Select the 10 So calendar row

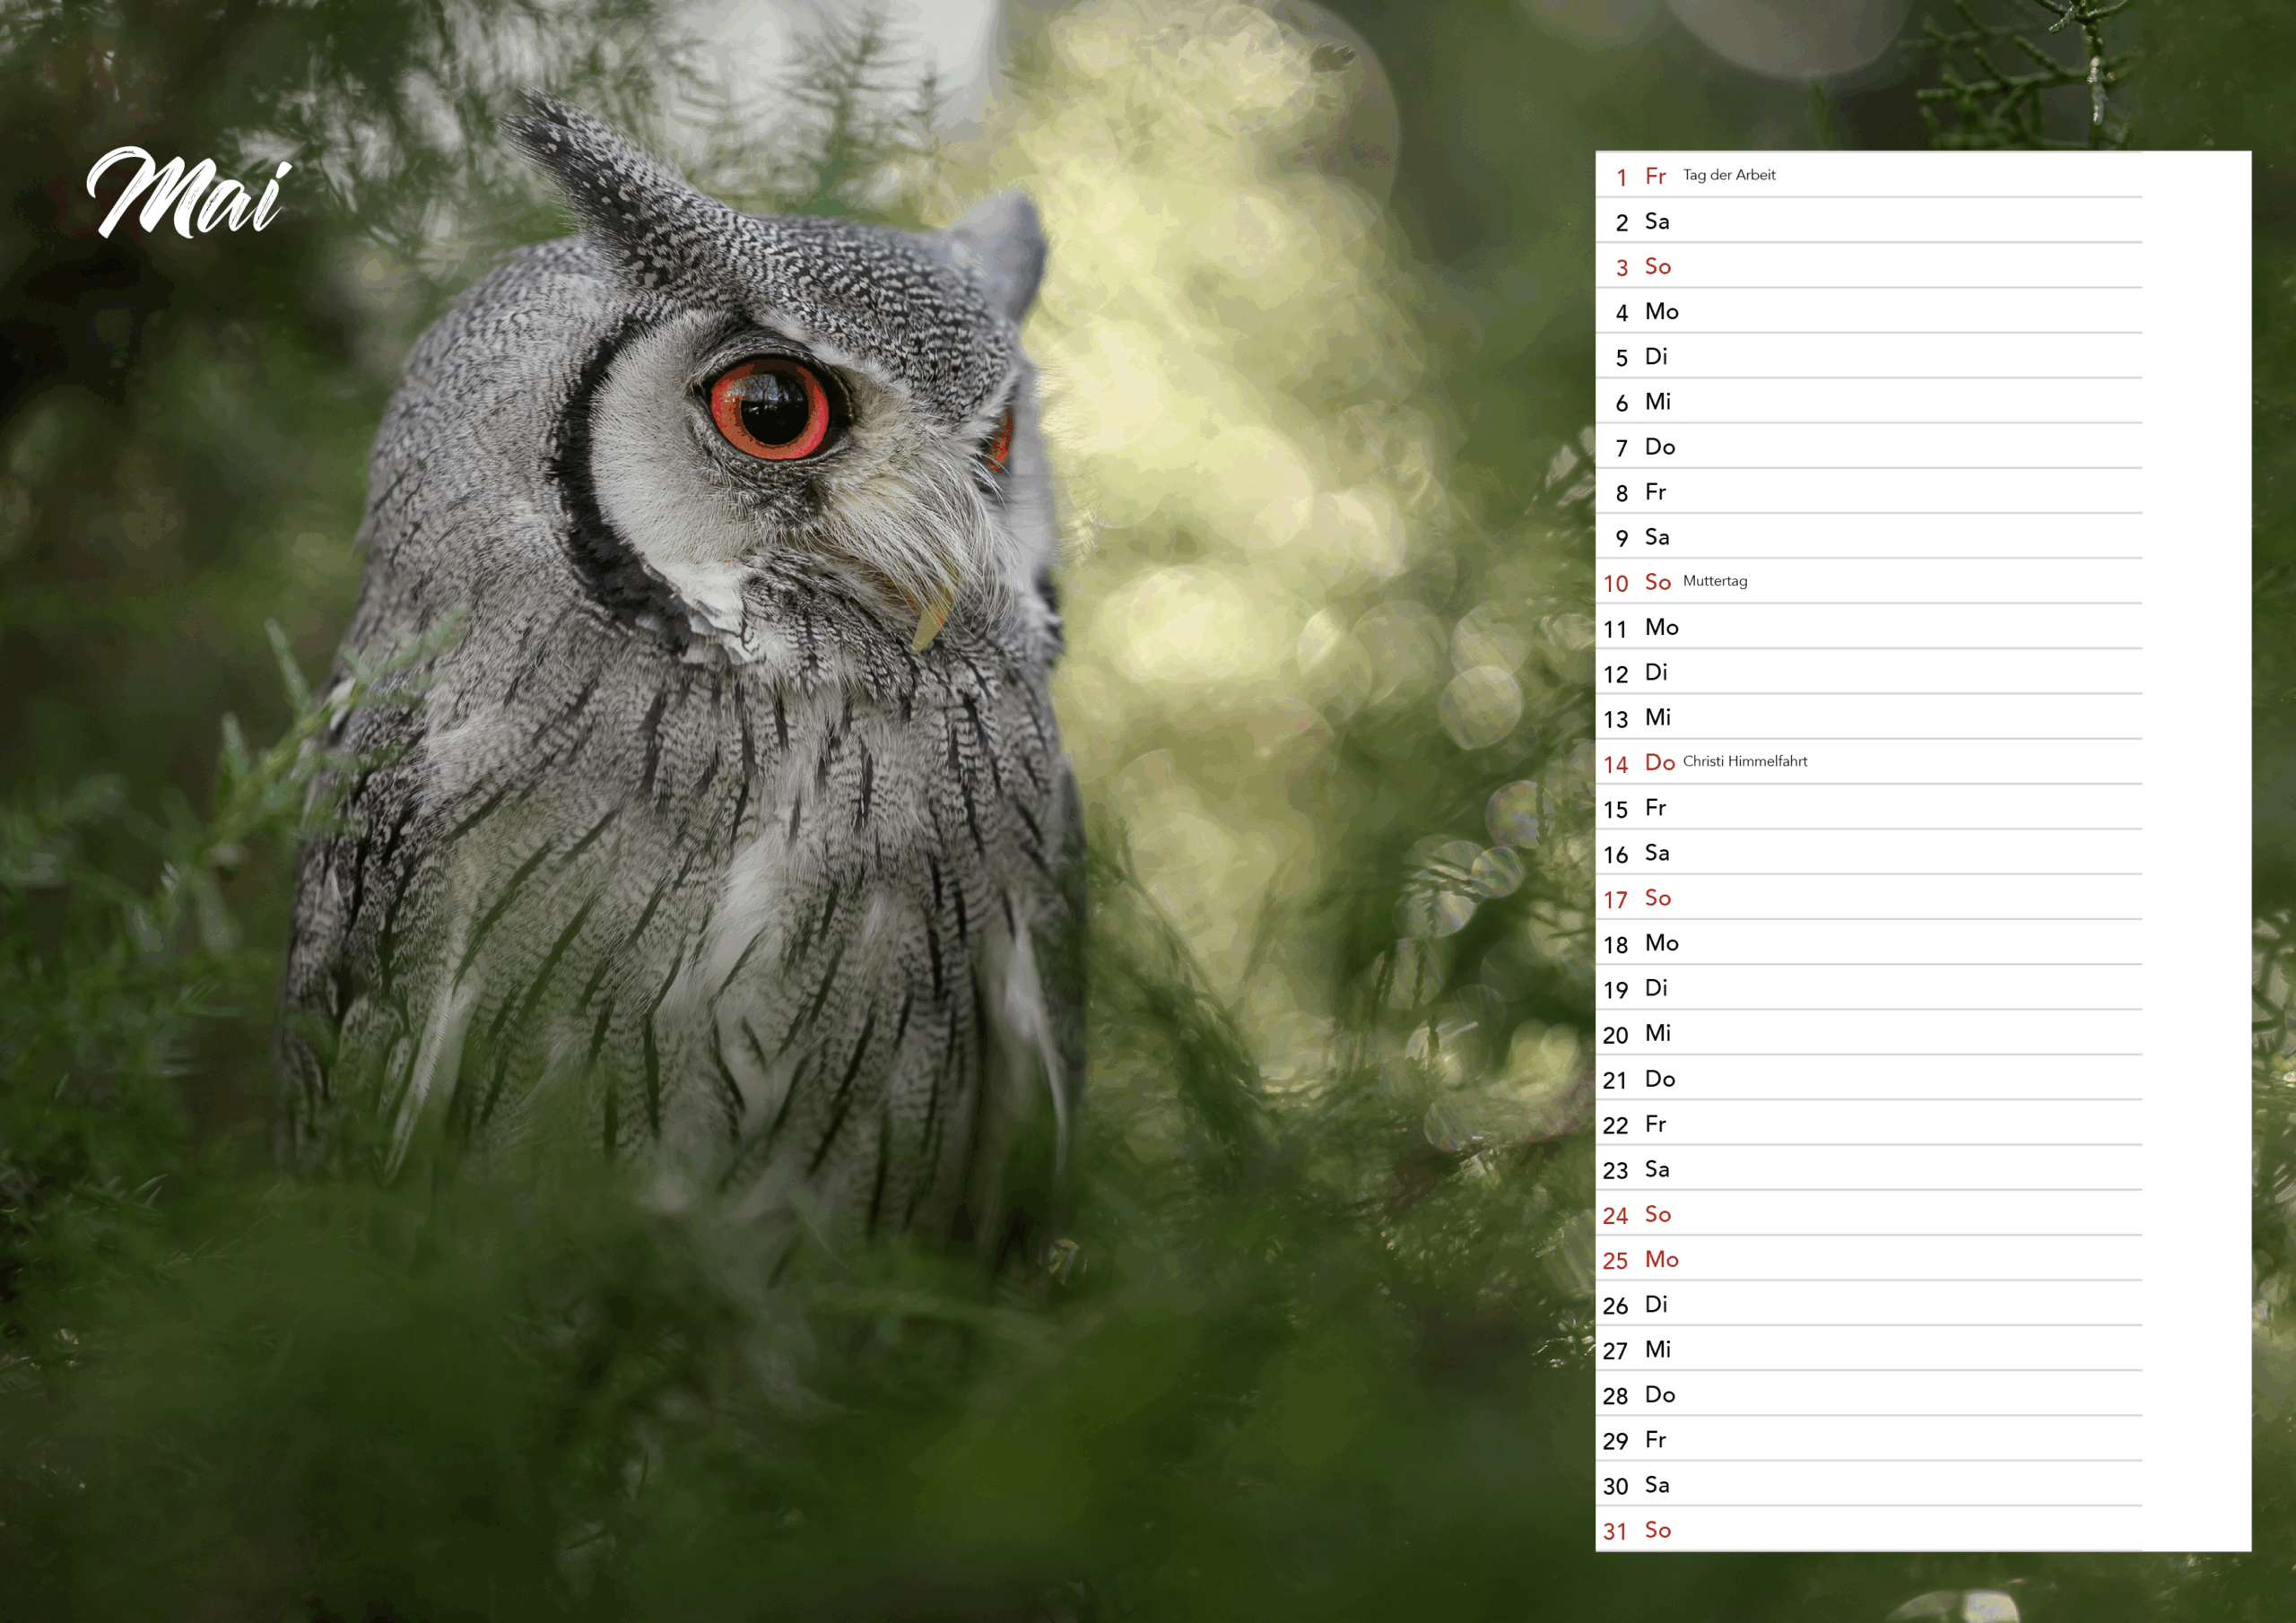[x=1868, y=582]
